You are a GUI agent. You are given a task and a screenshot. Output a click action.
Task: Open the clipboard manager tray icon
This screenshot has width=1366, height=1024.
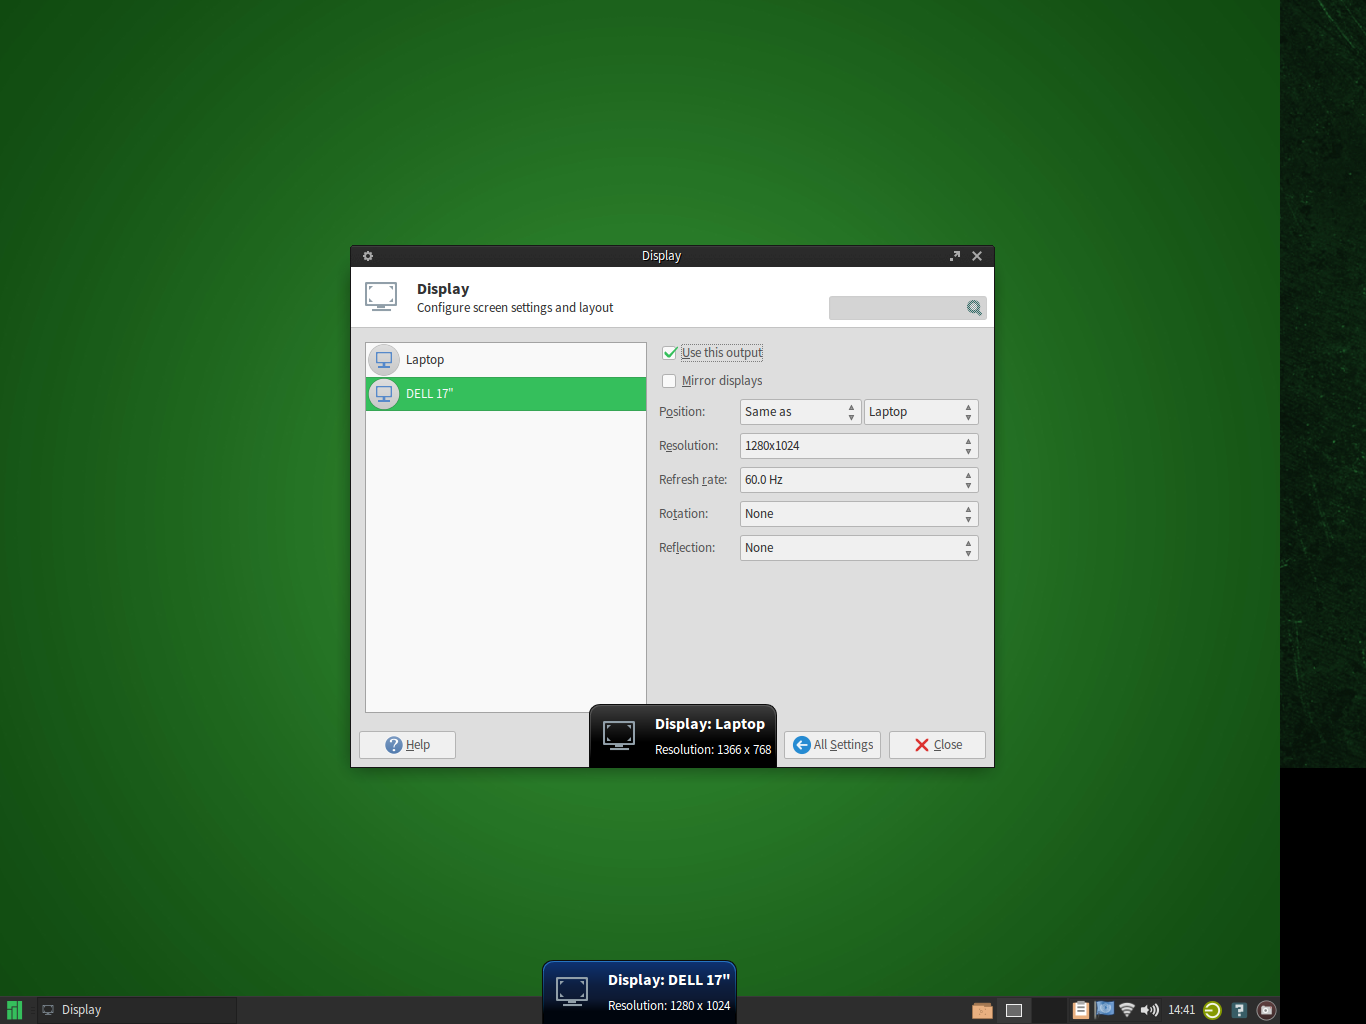(1080, 1010)
